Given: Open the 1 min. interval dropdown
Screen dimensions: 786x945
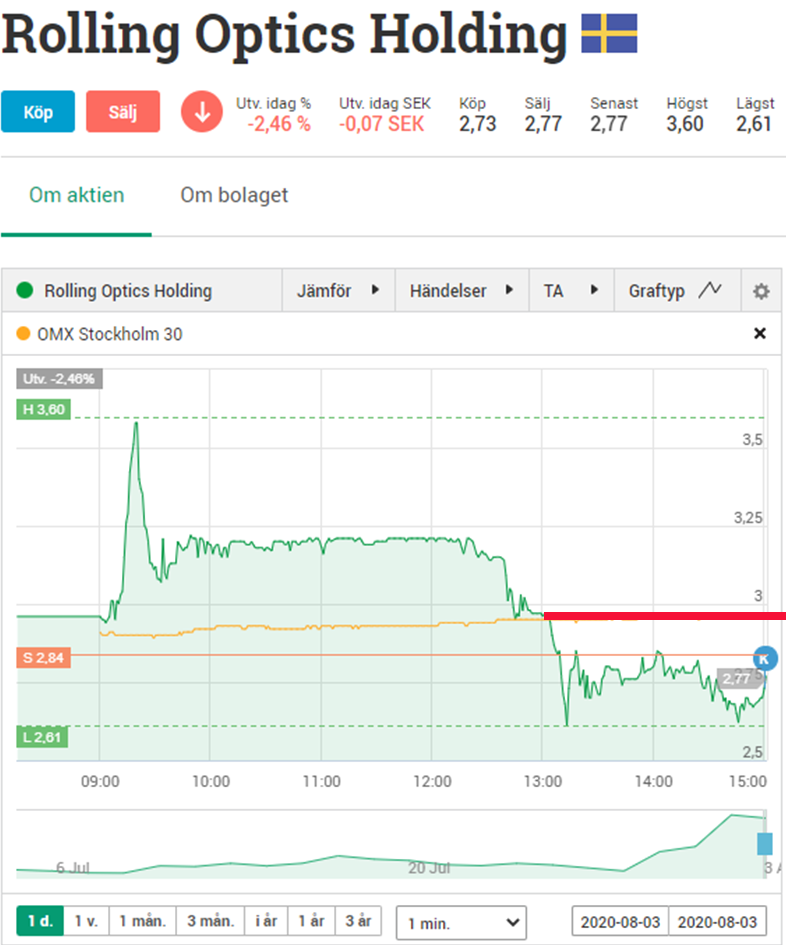Looking at the screenshot, I should (x=461, y=923).
